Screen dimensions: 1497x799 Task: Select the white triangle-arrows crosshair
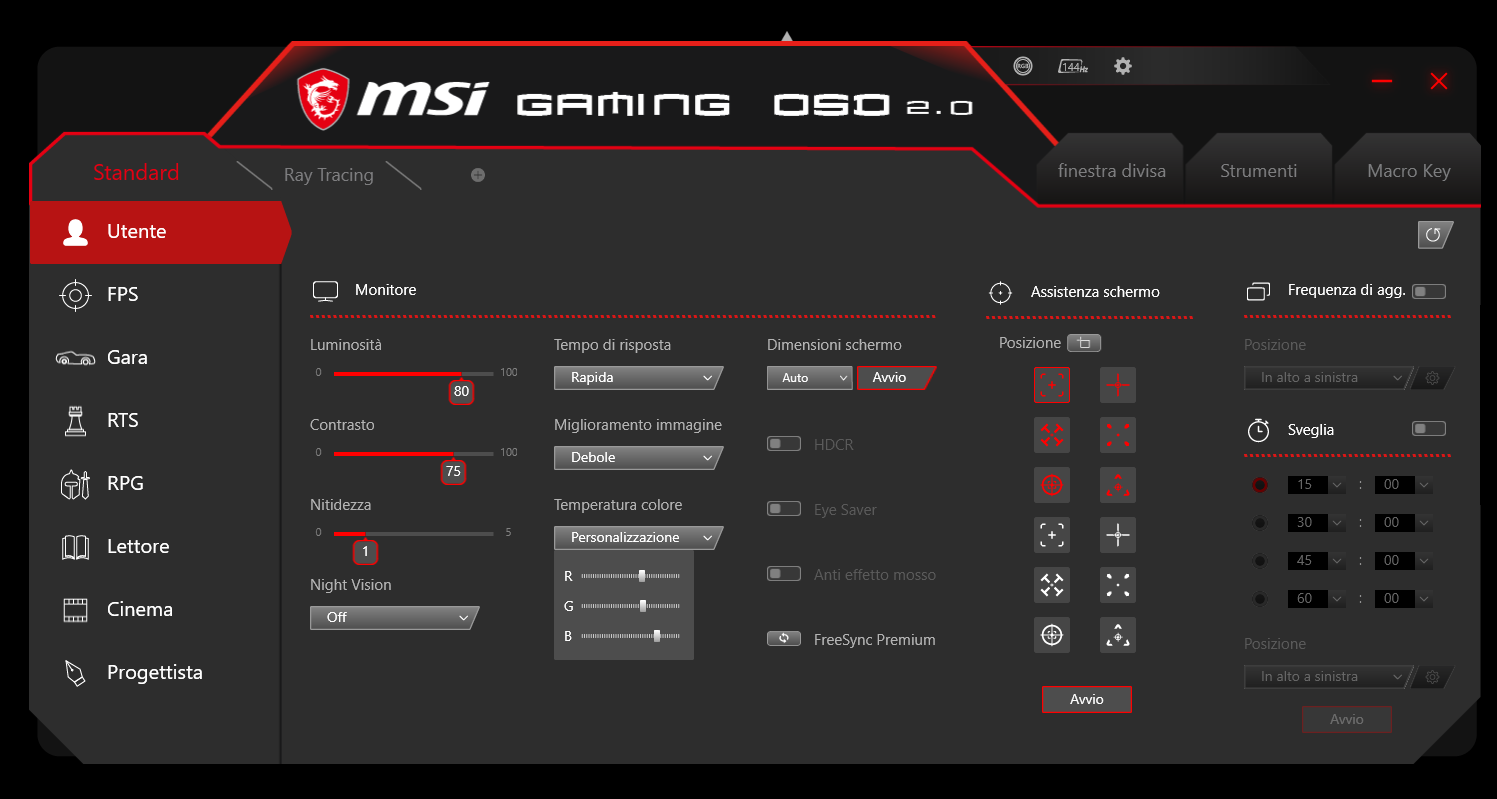tap(1118, 635)
